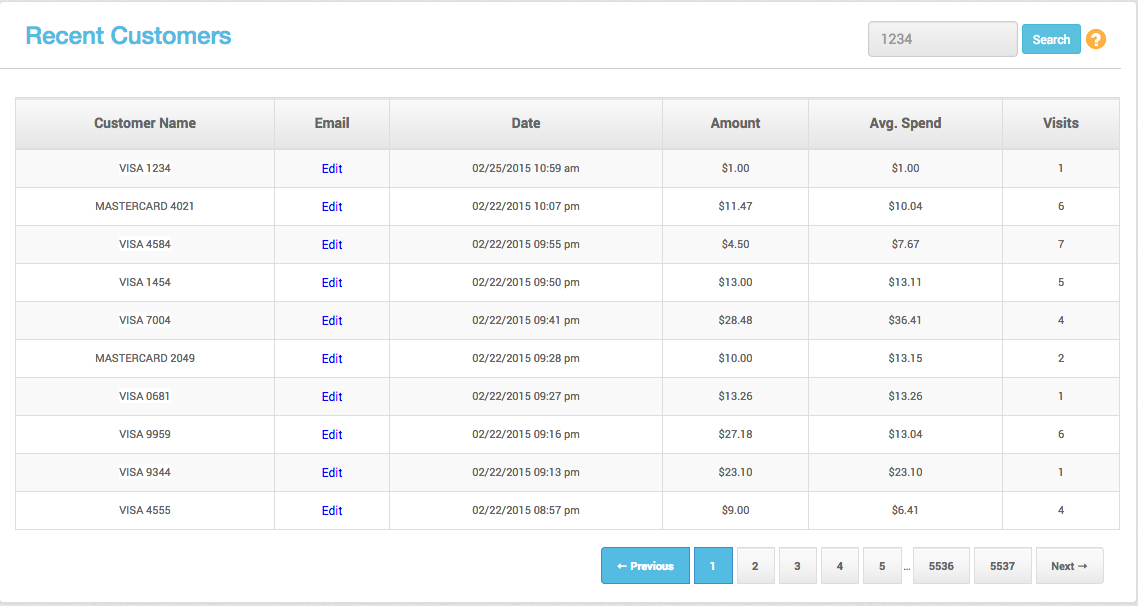Click the Visits column header
The height and width of the screenshot is (606, 1138).
coord(1060,123)
